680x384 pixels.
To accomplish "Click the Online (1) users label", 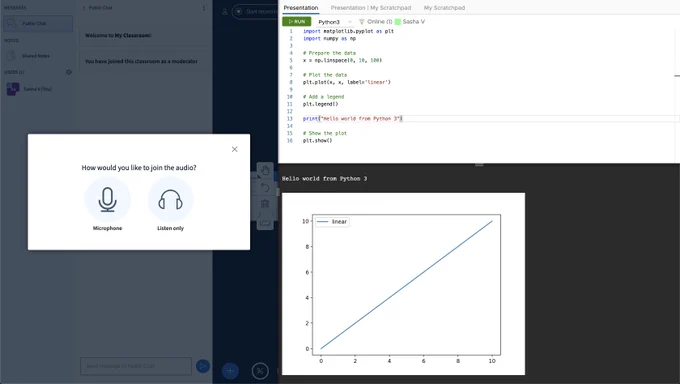I will [x=379, y=22].
